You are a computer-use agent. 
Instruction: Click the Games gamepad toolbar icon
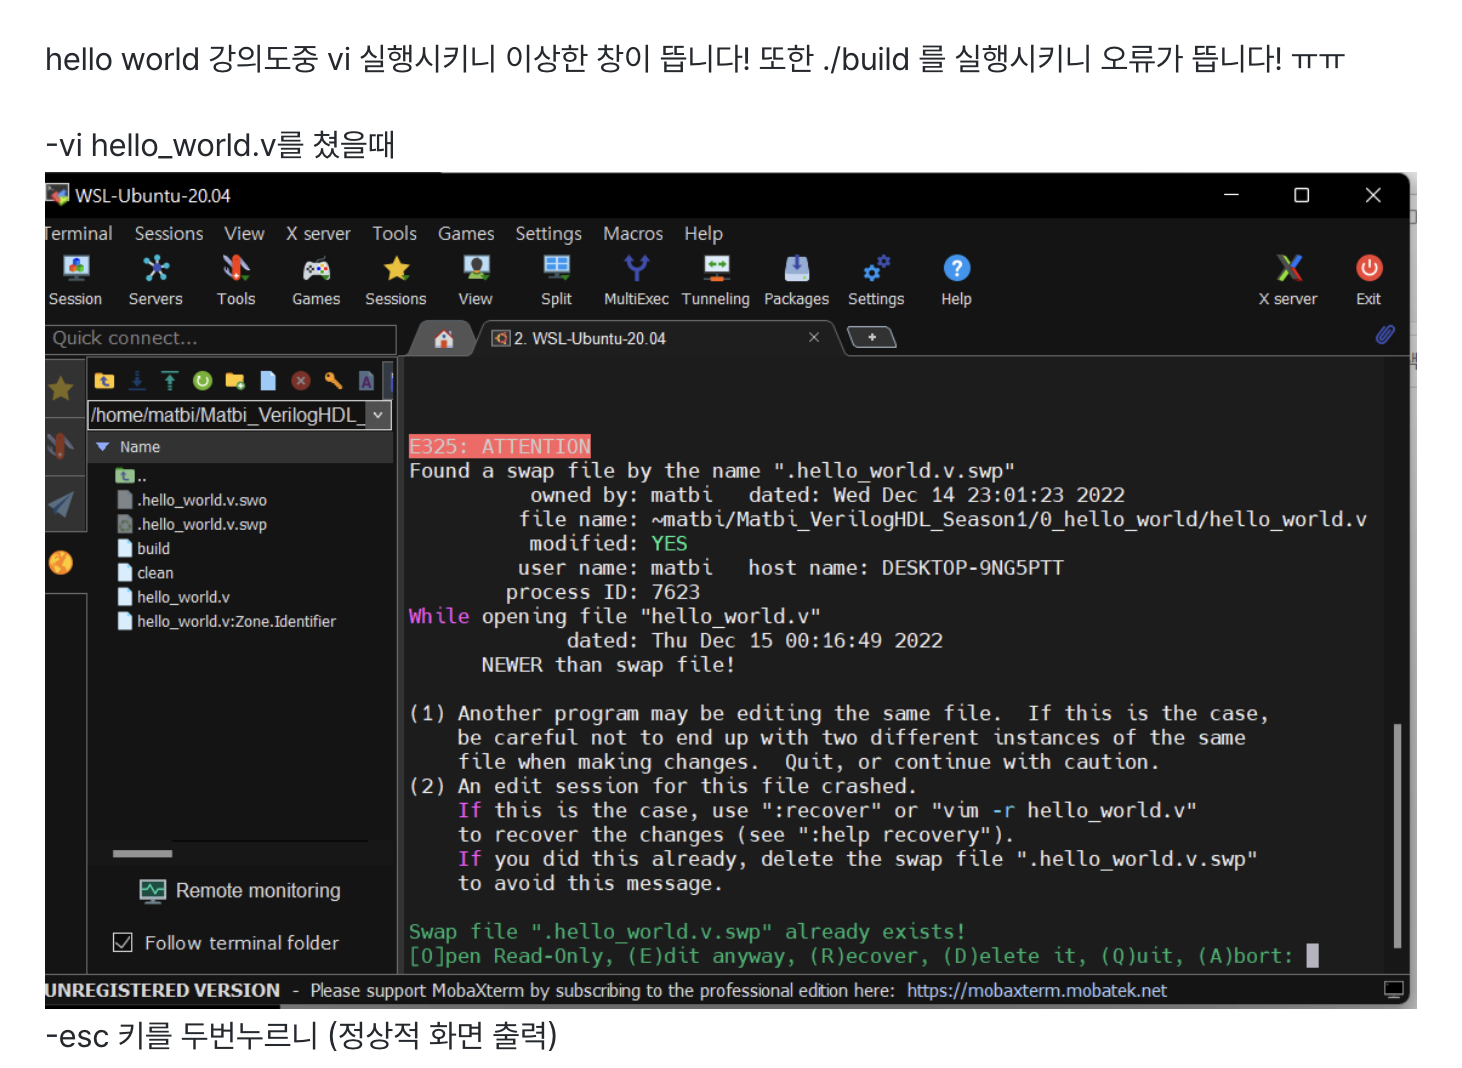316,280
